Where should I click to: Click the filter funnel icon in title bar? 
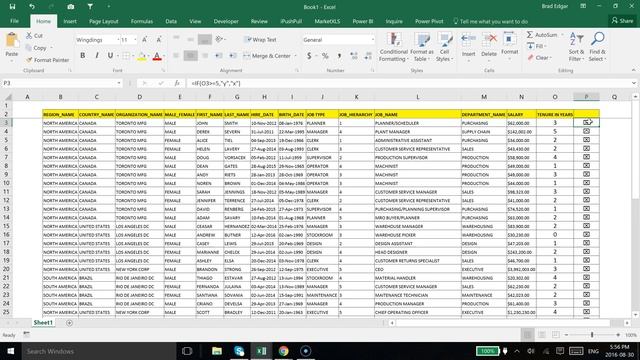click(x=90, y=7)
